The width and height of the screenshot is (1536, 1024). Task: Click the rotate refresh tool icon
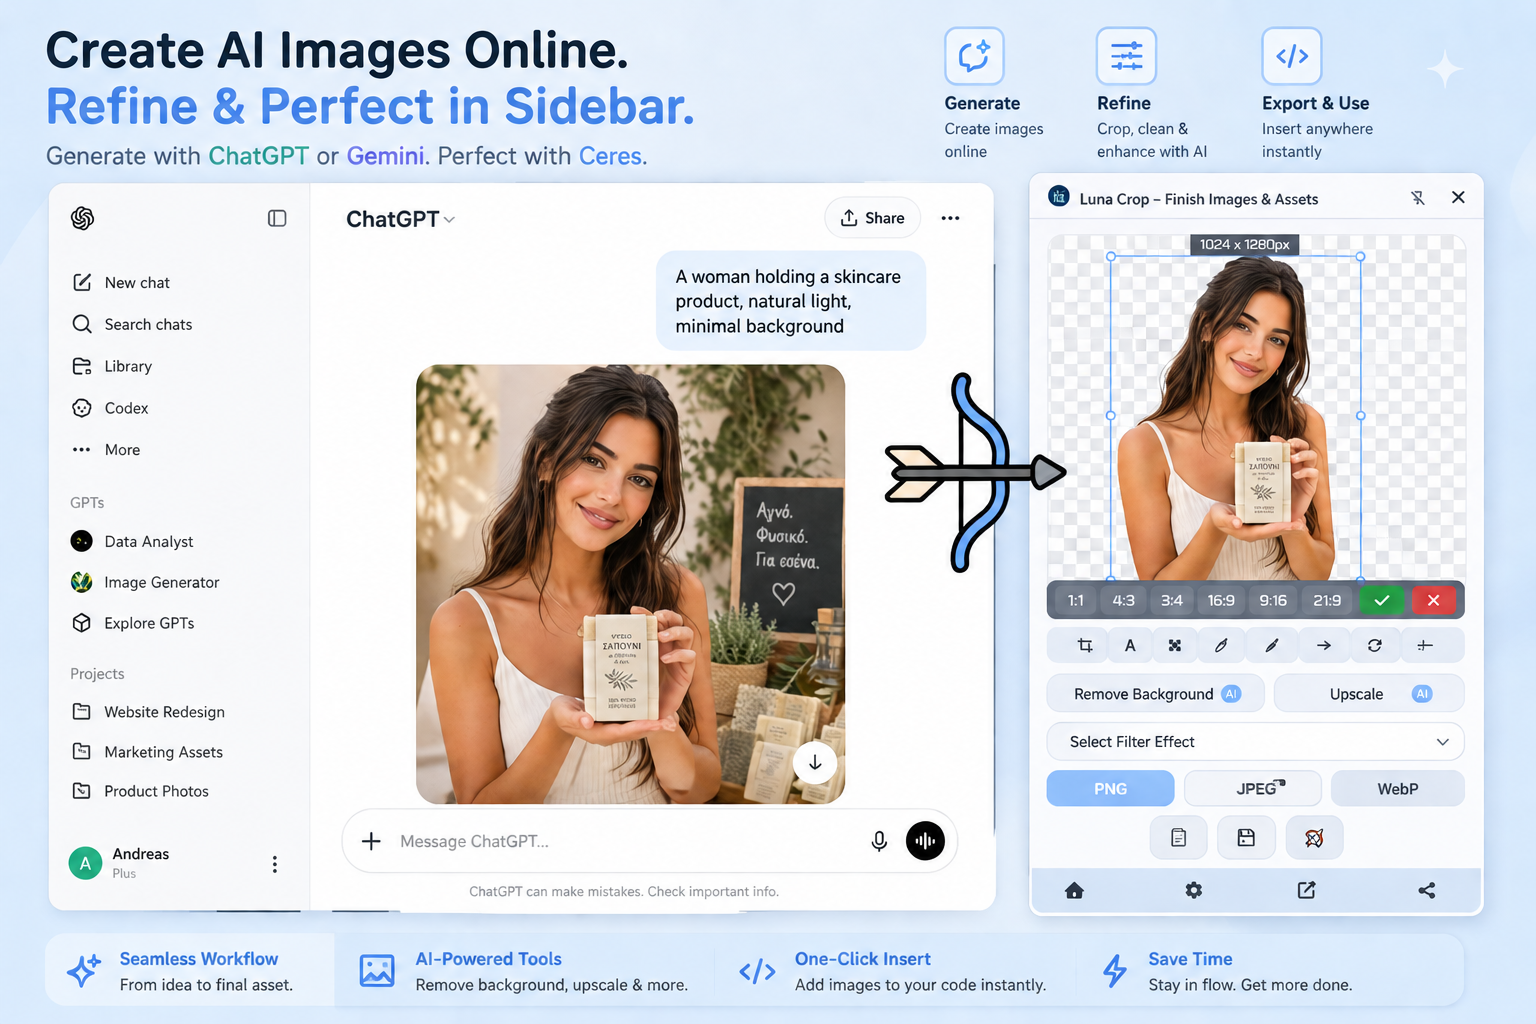tap(1375, 646)
